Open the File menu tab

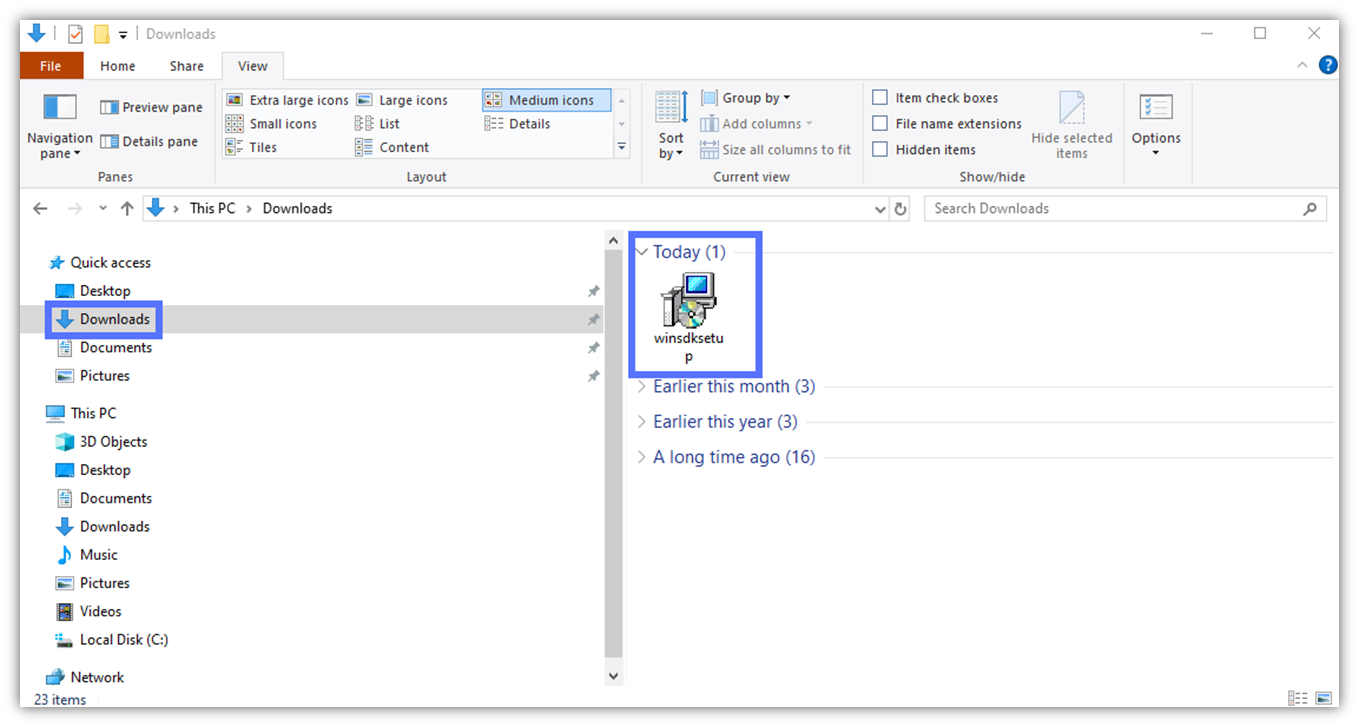click(50, 66)
